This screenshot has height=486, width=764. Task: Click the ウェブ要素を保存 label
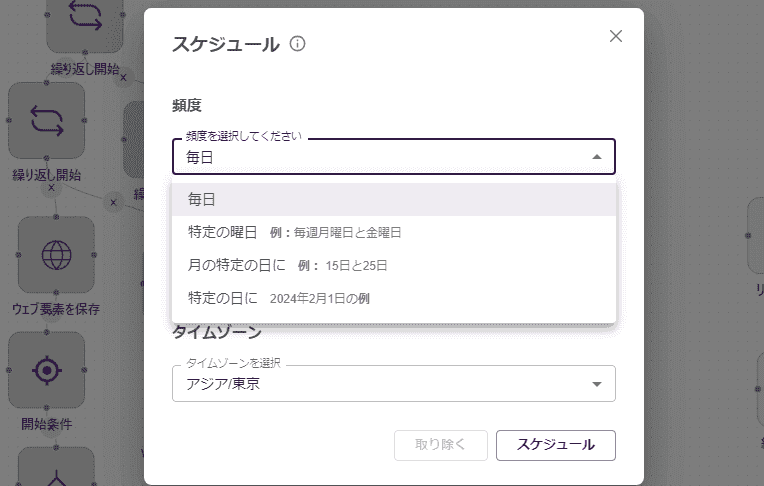56,309
